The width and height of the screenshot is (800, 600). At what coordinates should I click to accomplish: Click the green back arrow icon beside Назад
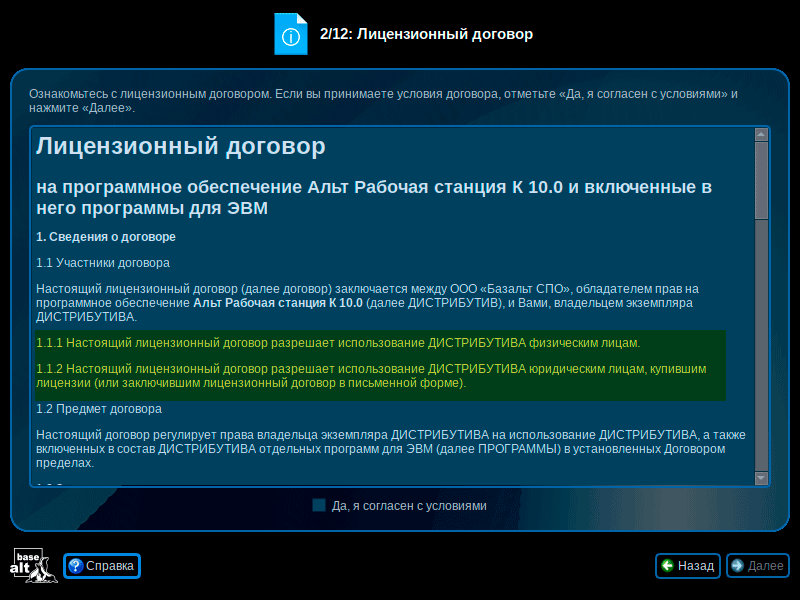(667, 566)
